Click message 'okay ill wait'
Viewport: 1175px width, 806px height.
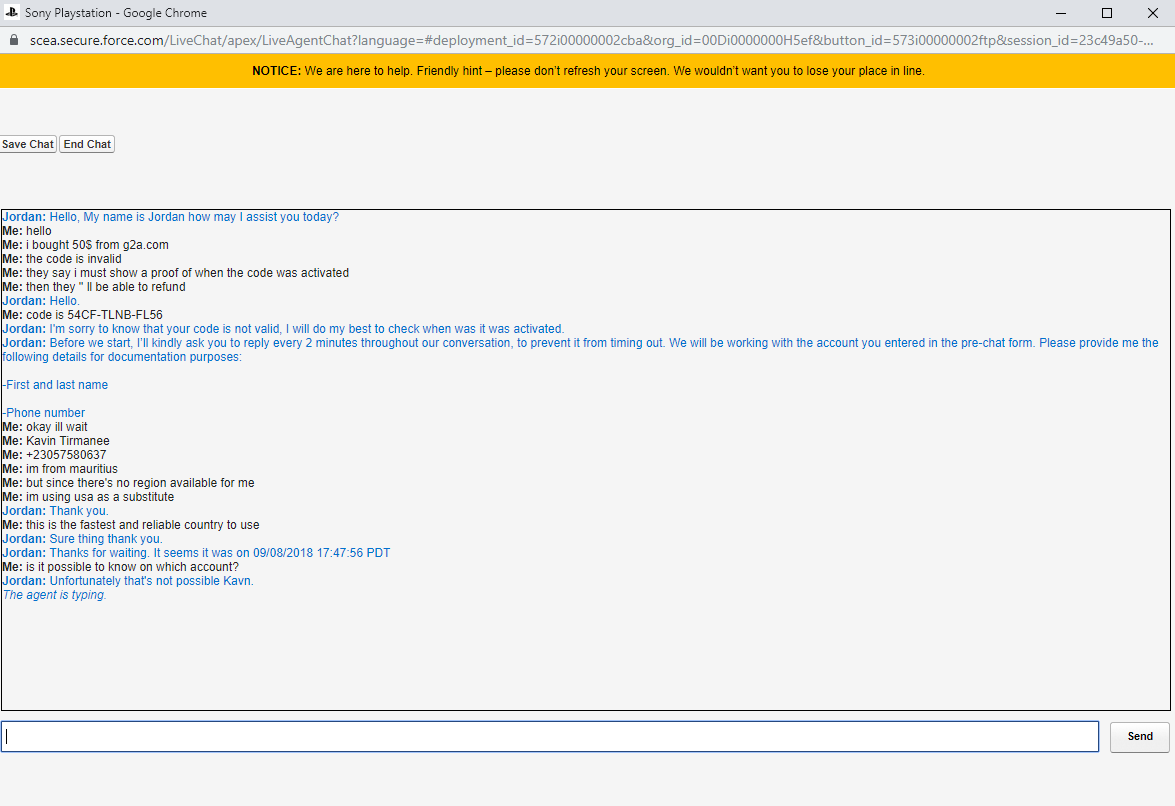point(45,427)
